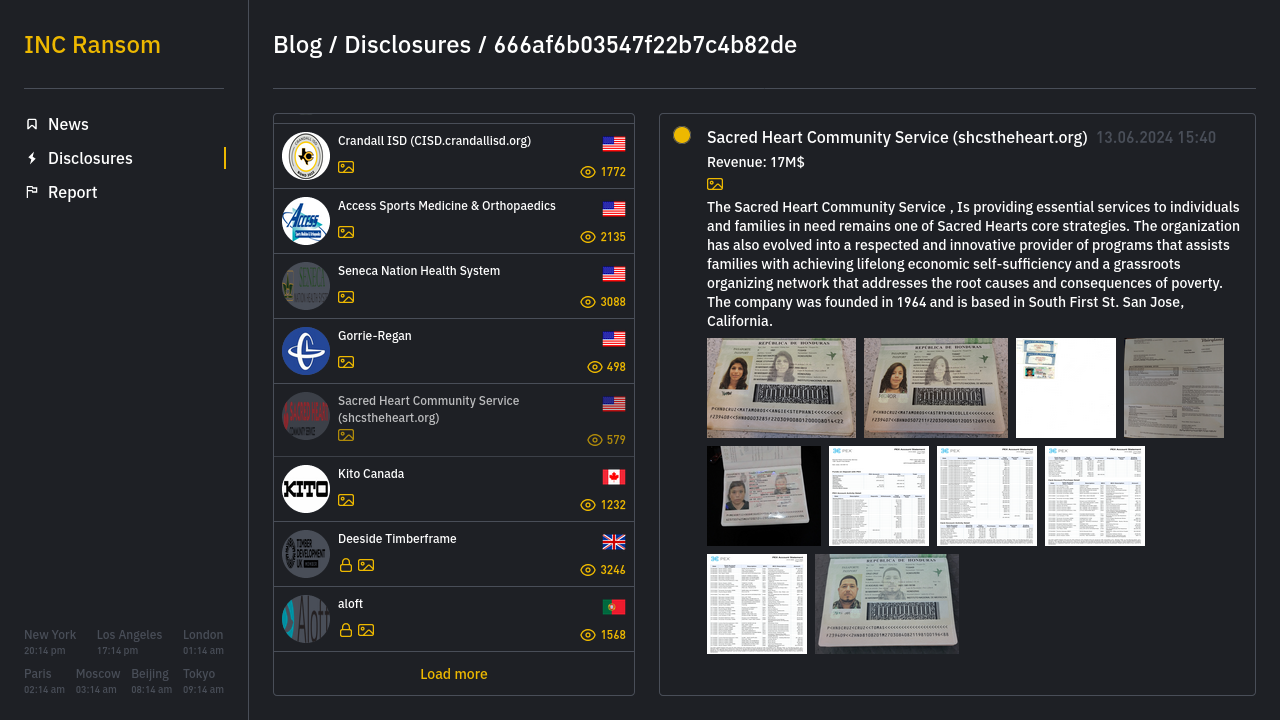Click the Canadian flag beside Kito Canada
This screenshot has width=1280, height=720.
(614, 477)
